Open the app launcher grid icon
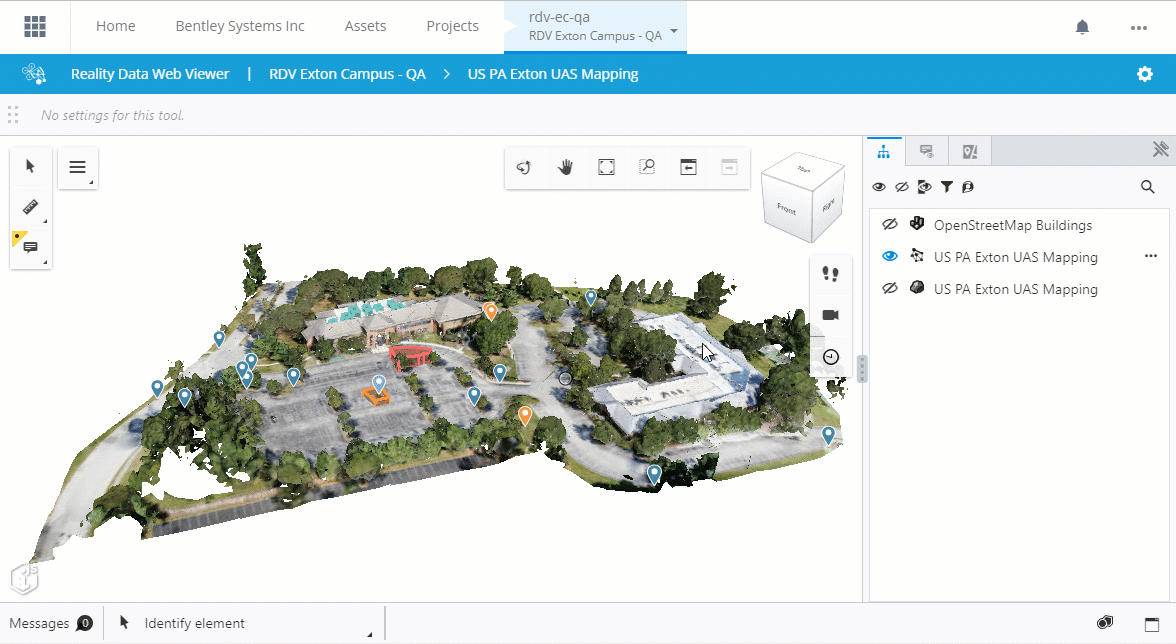Screen dimensions: 1176x644 coord(34,26)
